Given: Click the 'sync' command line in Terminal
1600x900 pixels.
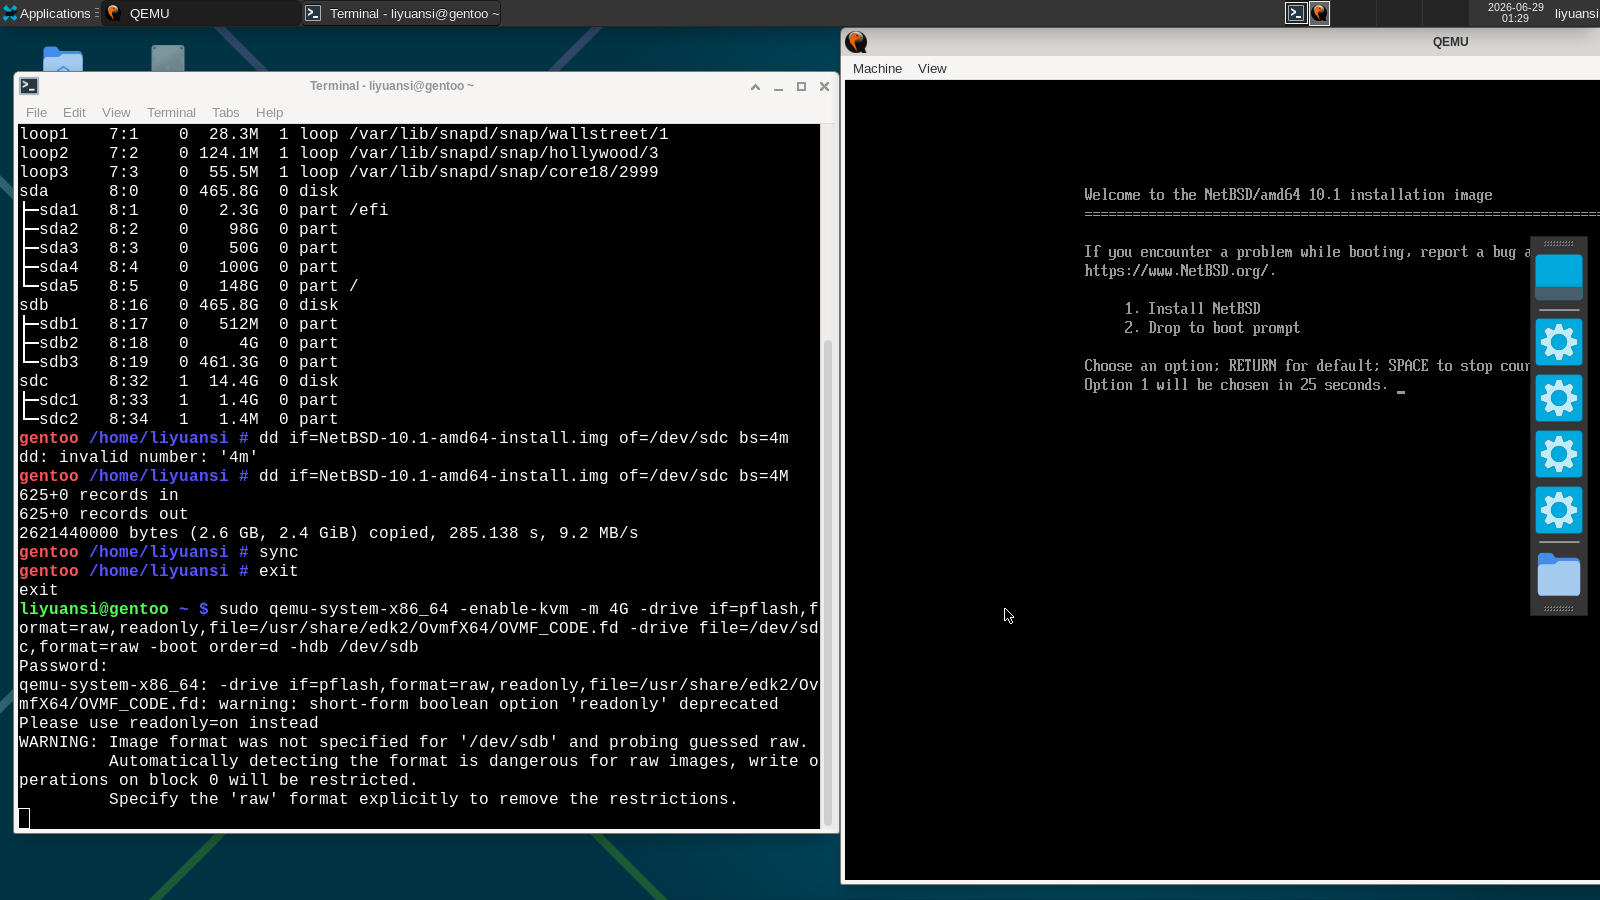Looking at the screenshot, I should coord(159,552).
